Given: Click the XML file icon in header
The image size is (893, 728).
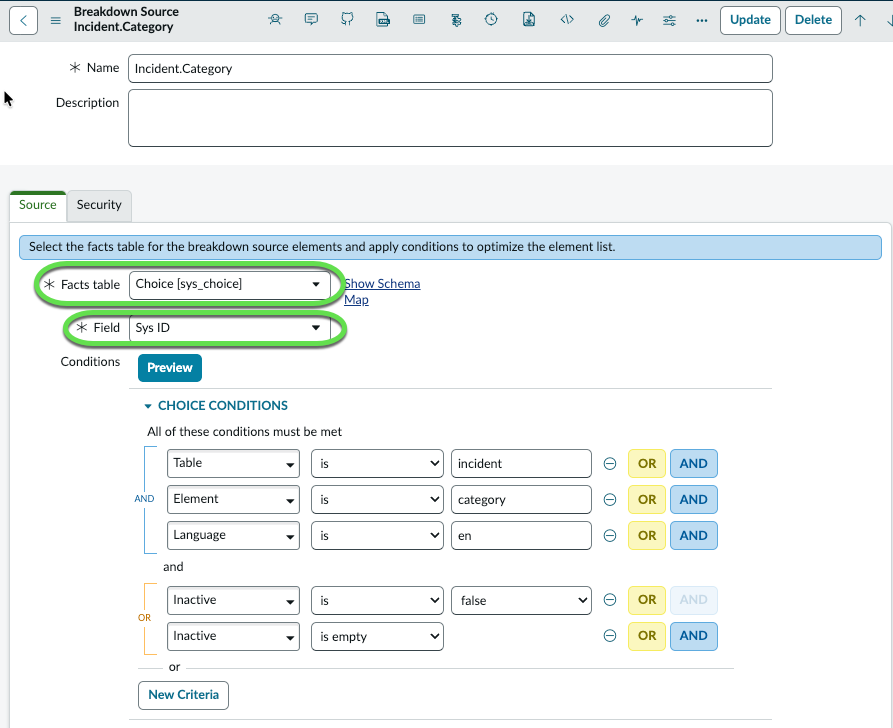Looking at the screenshot, I should pos(383,20).
